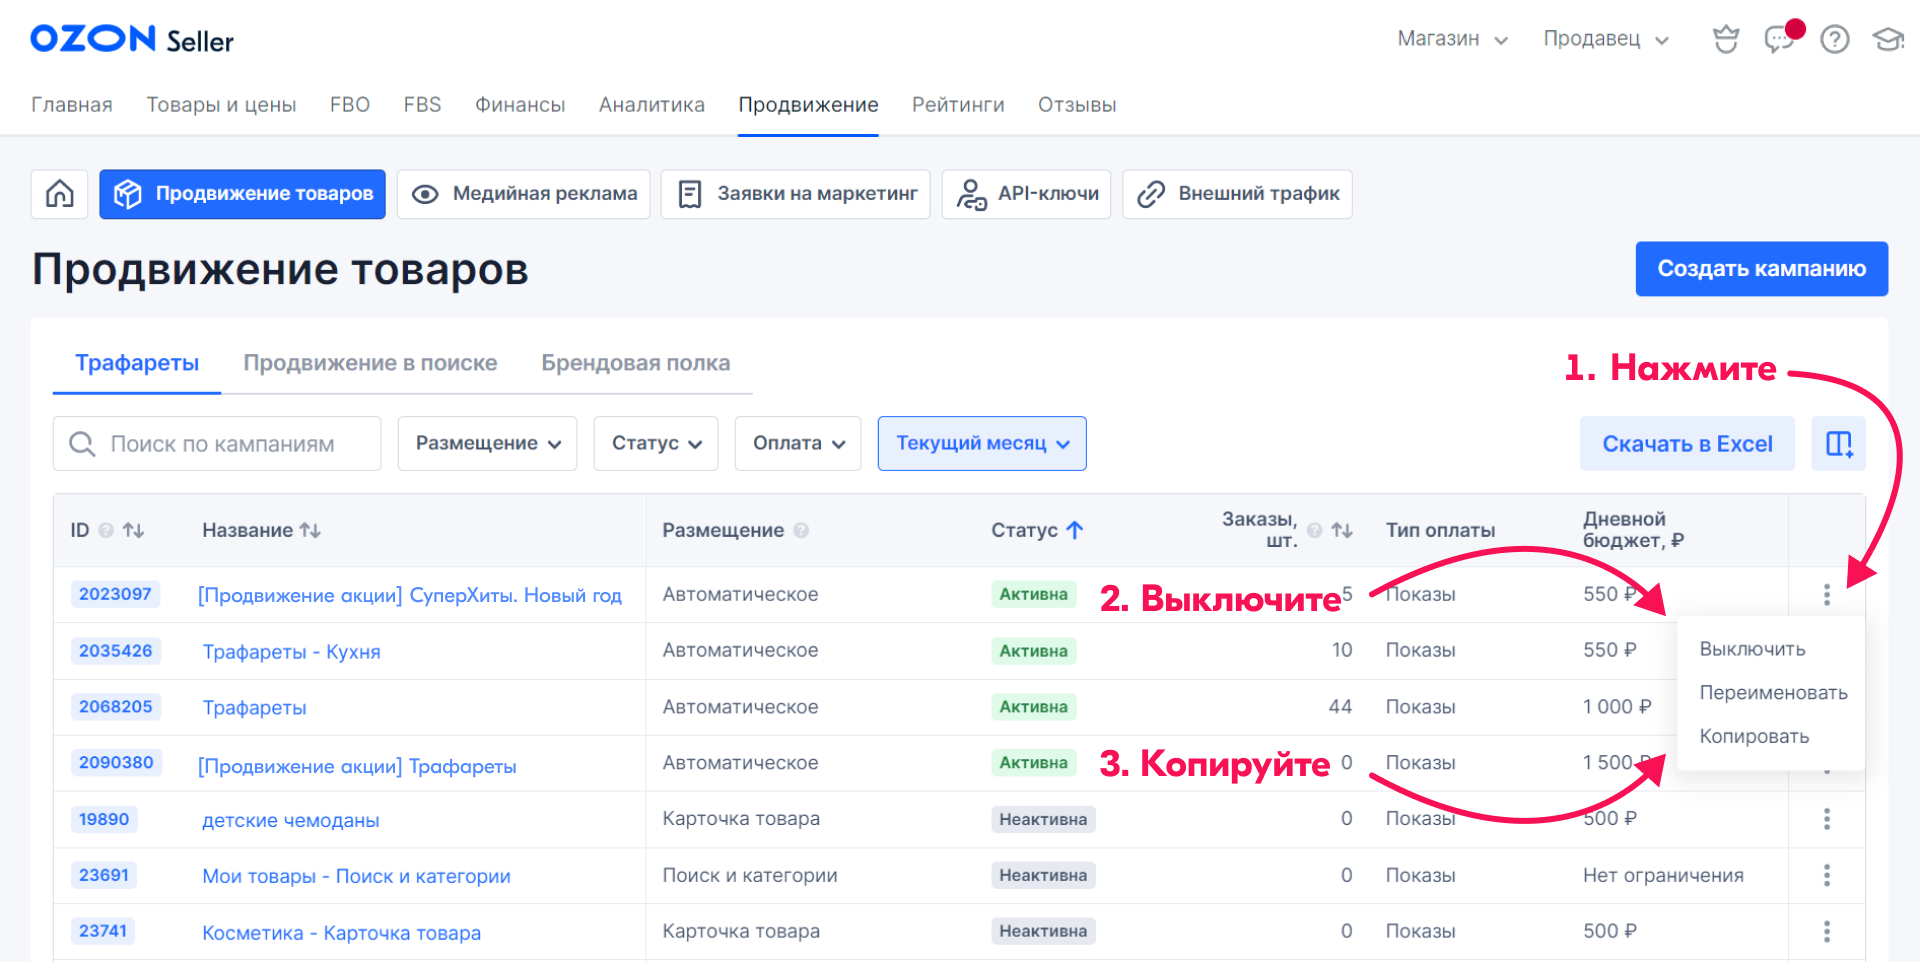Open table column settings icon

tap(1839, 444)
